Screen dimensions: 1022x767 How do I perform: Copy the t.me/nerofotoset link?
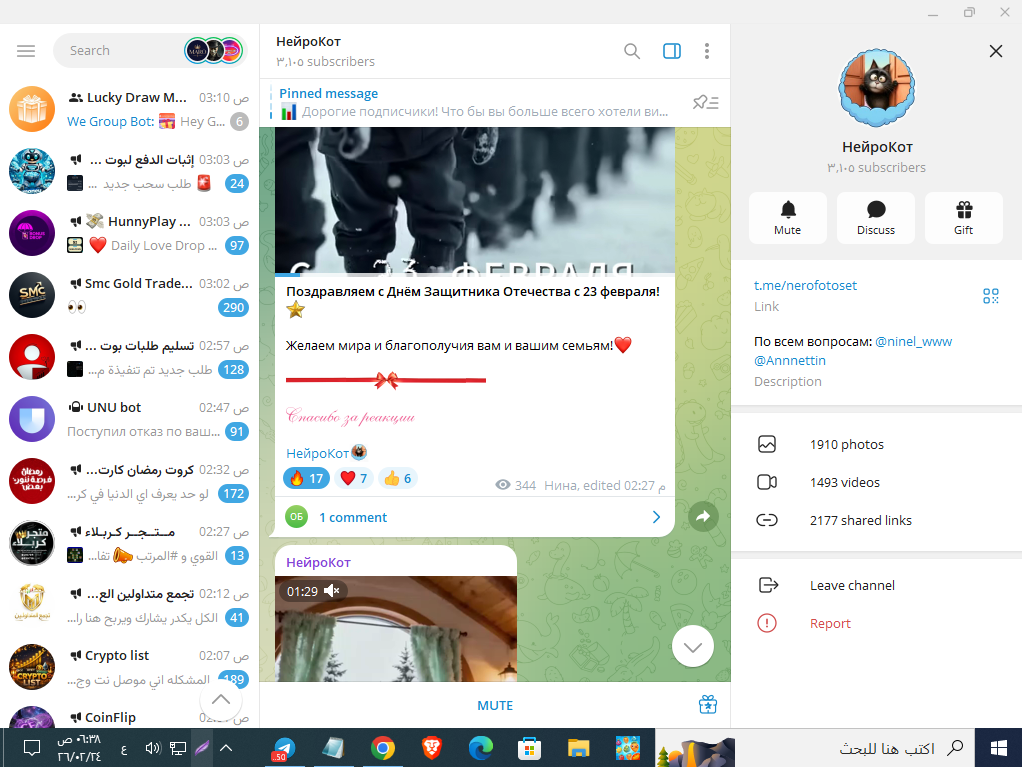pyautogui.click(x=805, y=285)
